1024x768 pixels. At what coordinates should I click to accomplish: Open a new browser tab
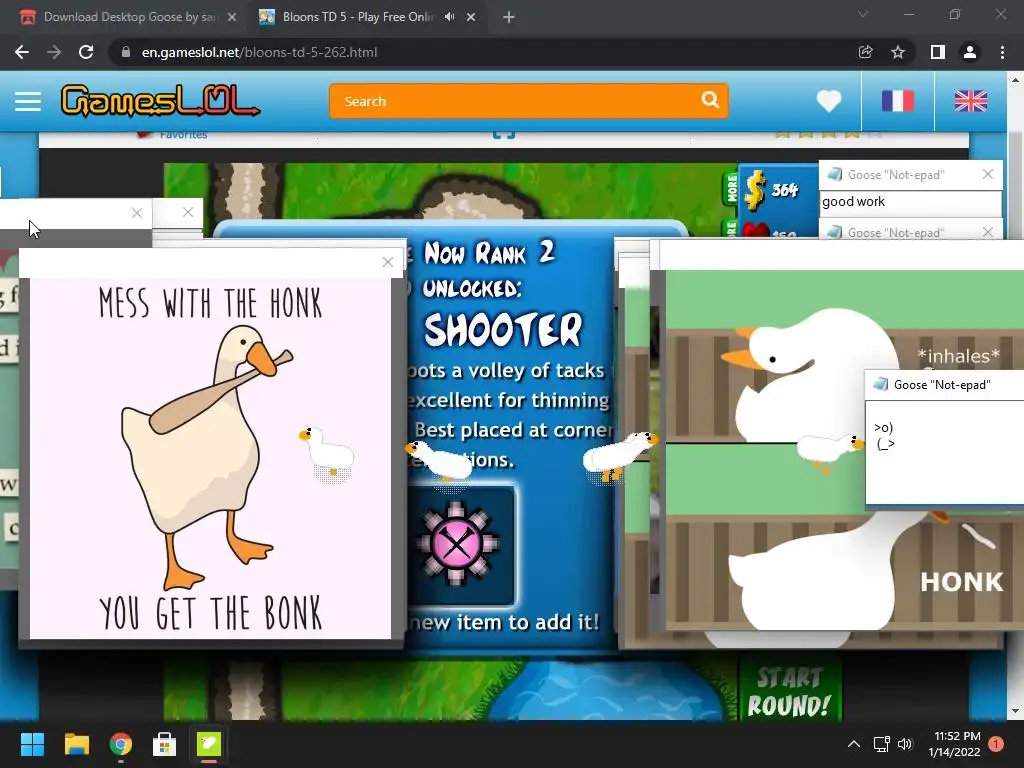point(509,17)
